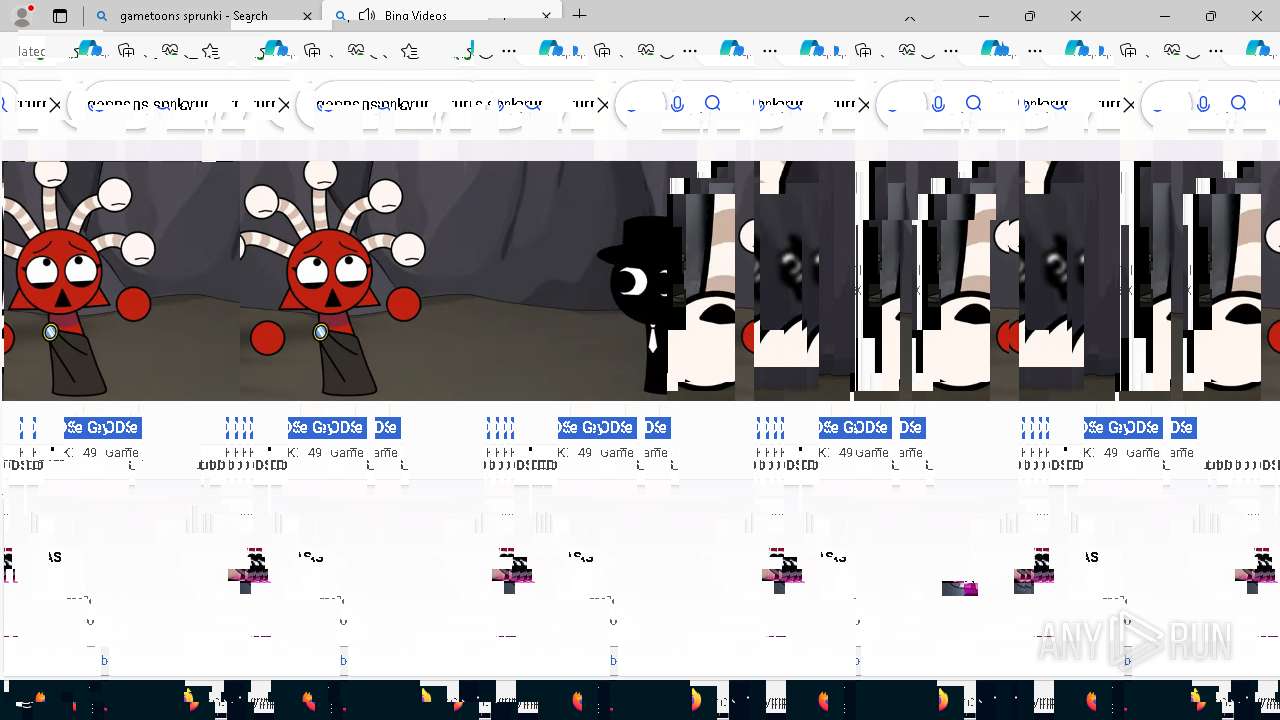Image resolution: width=1280 pixels, height=720 pixels.
Task: Click the leftmost red character video frame
Action: (121, 280)
